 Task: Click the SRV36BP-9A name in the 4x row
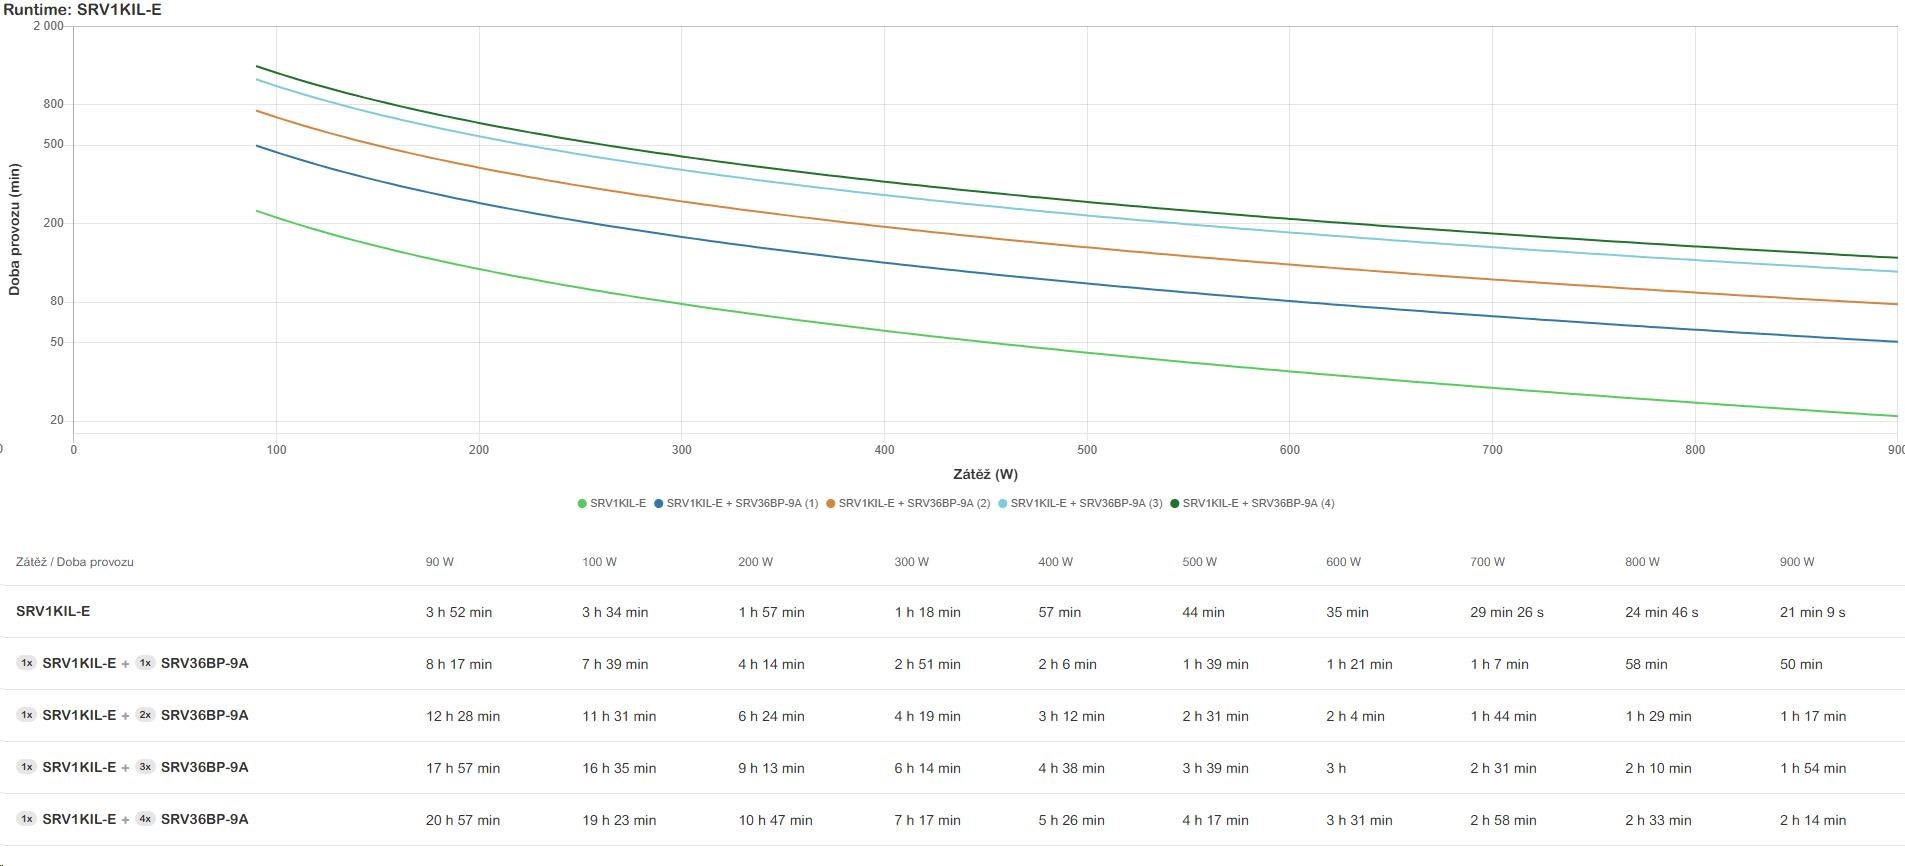click(x=204, y=819)
